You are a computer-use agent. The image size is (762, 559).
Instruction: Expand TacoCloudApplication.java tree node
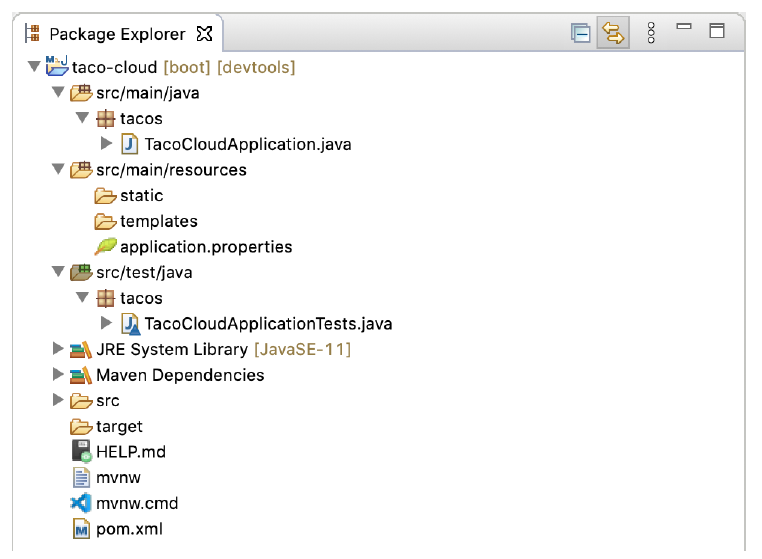coord(107,144)
